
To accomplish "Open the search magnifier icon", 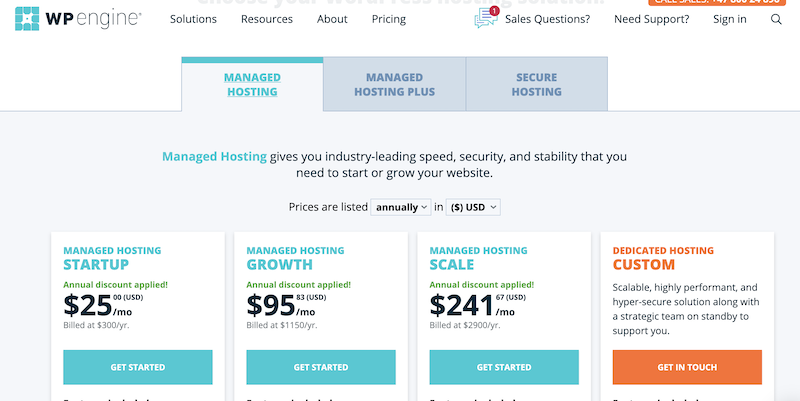I will tap(776, 19).
